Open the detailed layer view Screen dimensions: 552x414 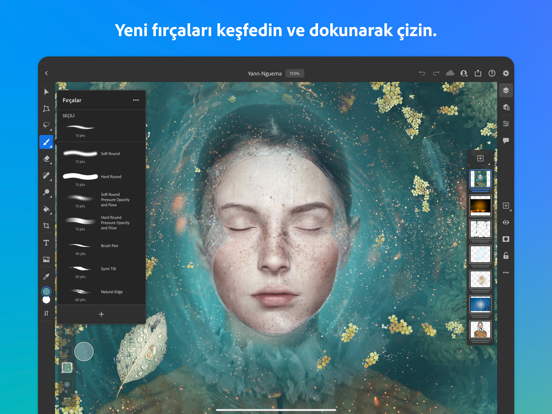(506, 107)
